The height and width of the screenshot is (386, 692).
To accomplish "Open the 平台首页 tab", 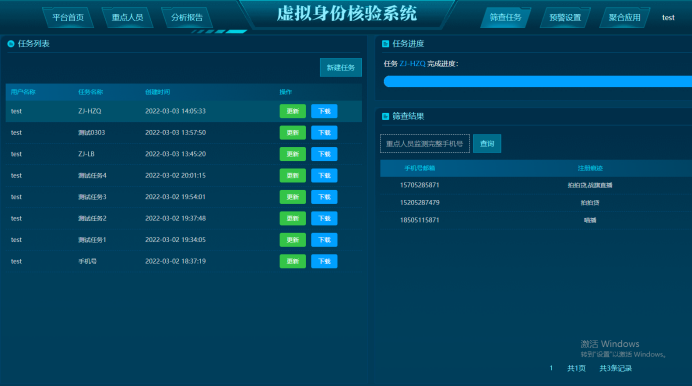I will pos(68,18).
